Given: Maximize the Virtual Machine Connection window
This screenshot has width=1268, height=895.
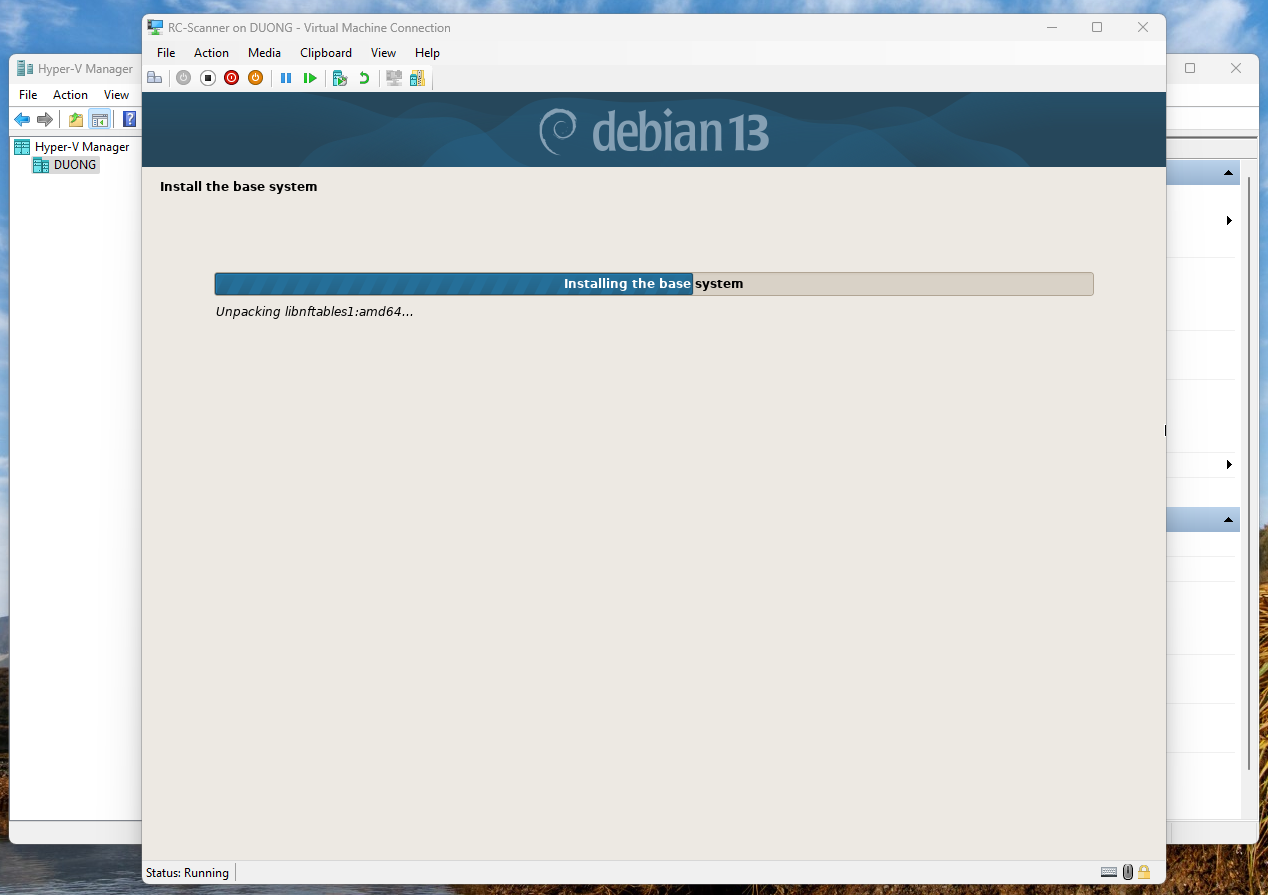Looking at the screenshot, I should pos(1097,28).
